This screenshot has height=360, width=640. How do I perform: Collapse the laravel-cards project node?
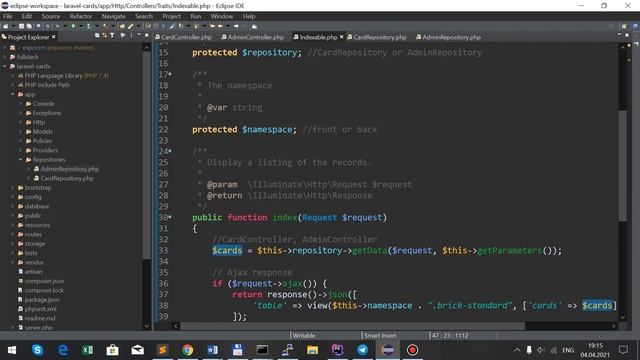(5, 66)
